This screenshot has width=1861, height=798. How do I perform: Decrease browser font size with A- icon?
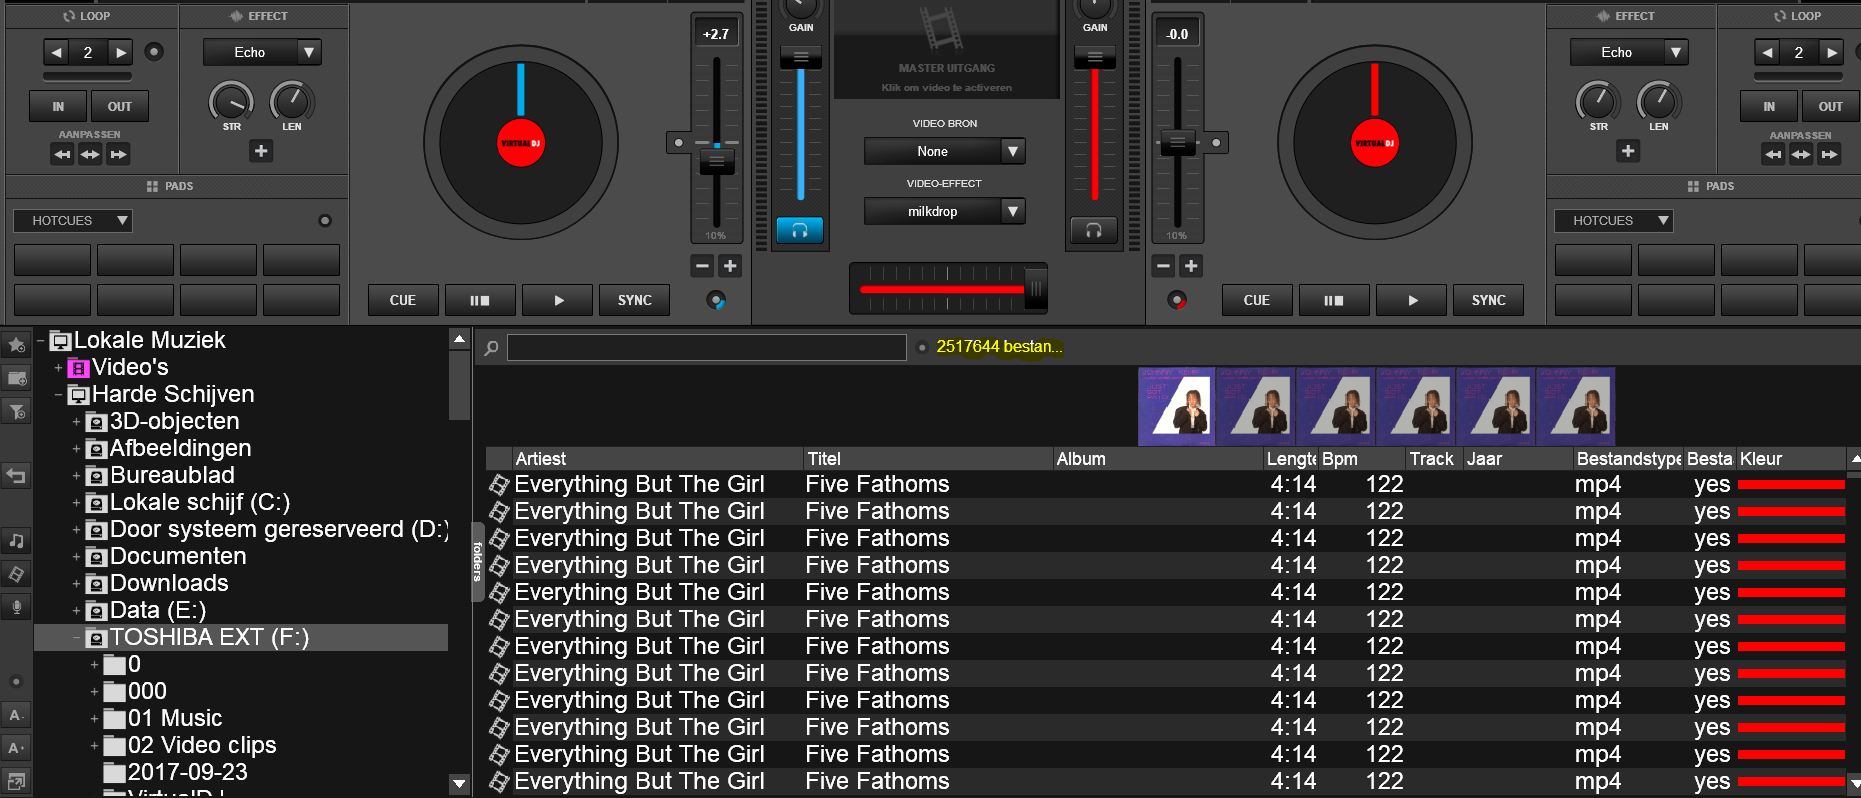click(15, 715)
